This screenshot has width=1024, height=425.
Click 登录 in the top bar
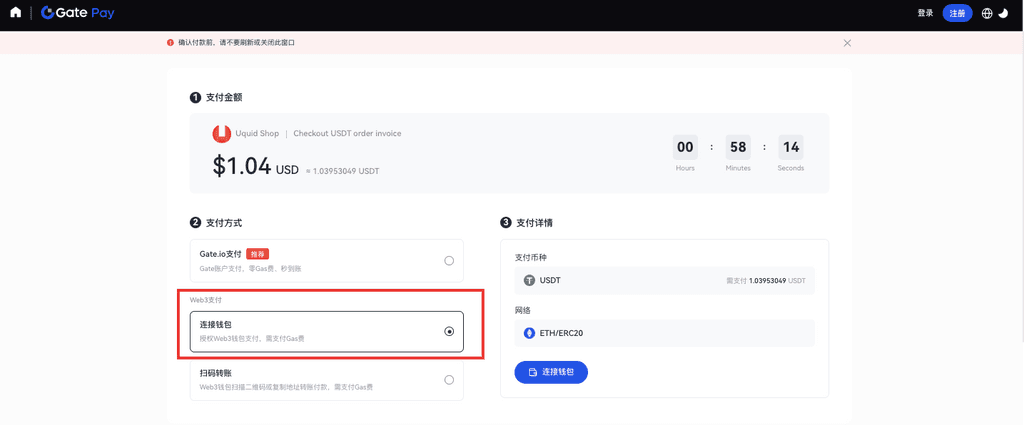pyautogui.click(x=925, y=13)
